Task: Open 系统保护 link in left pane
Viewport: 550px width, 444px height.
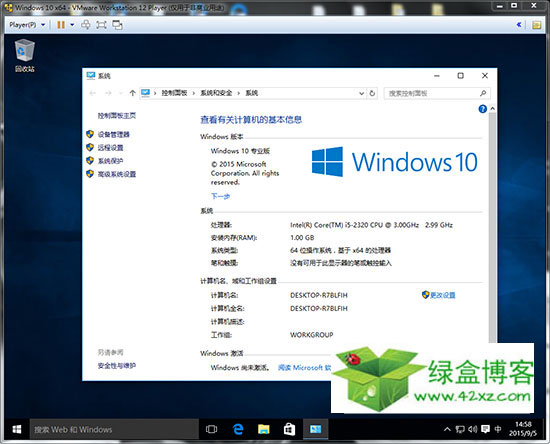Action: click(110, 161)
